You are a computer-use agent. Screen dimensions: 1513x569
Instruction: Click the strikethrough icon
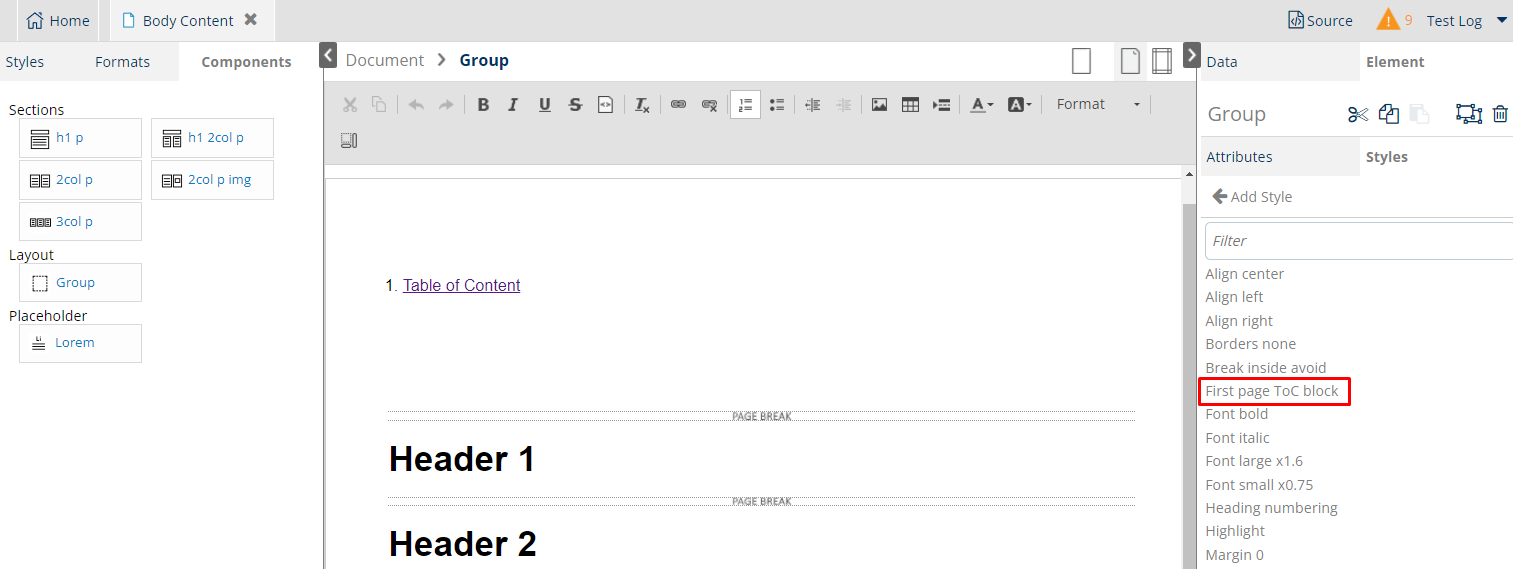pos(575,105)
